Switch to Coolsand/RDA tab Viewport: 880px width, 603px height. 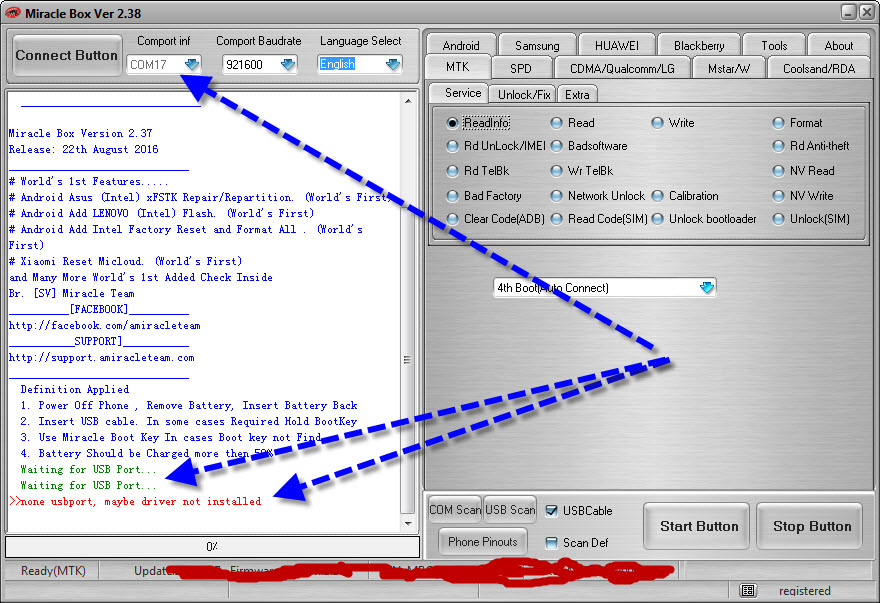pos(819,68)
